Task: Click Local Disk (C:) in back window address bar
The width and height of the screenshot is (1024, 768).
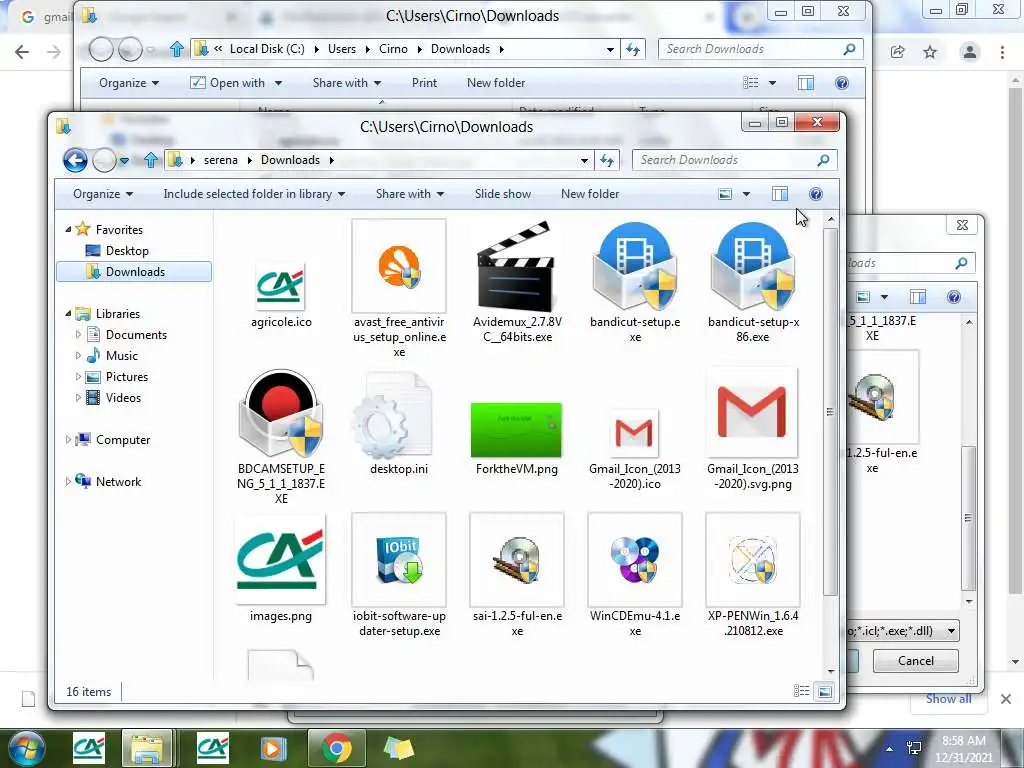Action: pyautogui.click(x=267, y=49)
